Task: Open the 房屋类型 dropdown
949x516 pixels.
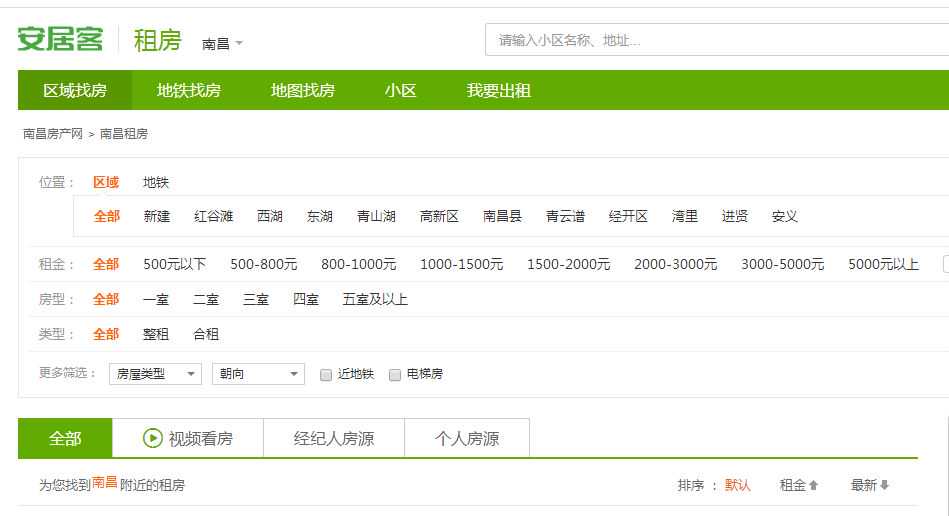Action: coord(155,374)
